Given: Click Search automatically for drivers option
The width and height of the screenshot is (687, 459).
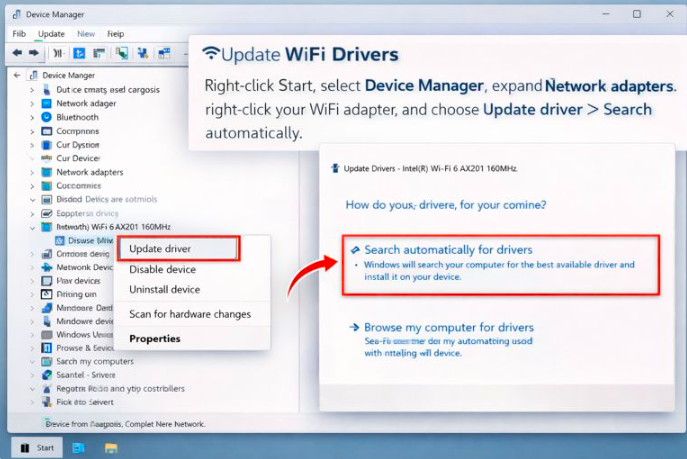Looking at the screenshot, I should click(x=447, y=250).
